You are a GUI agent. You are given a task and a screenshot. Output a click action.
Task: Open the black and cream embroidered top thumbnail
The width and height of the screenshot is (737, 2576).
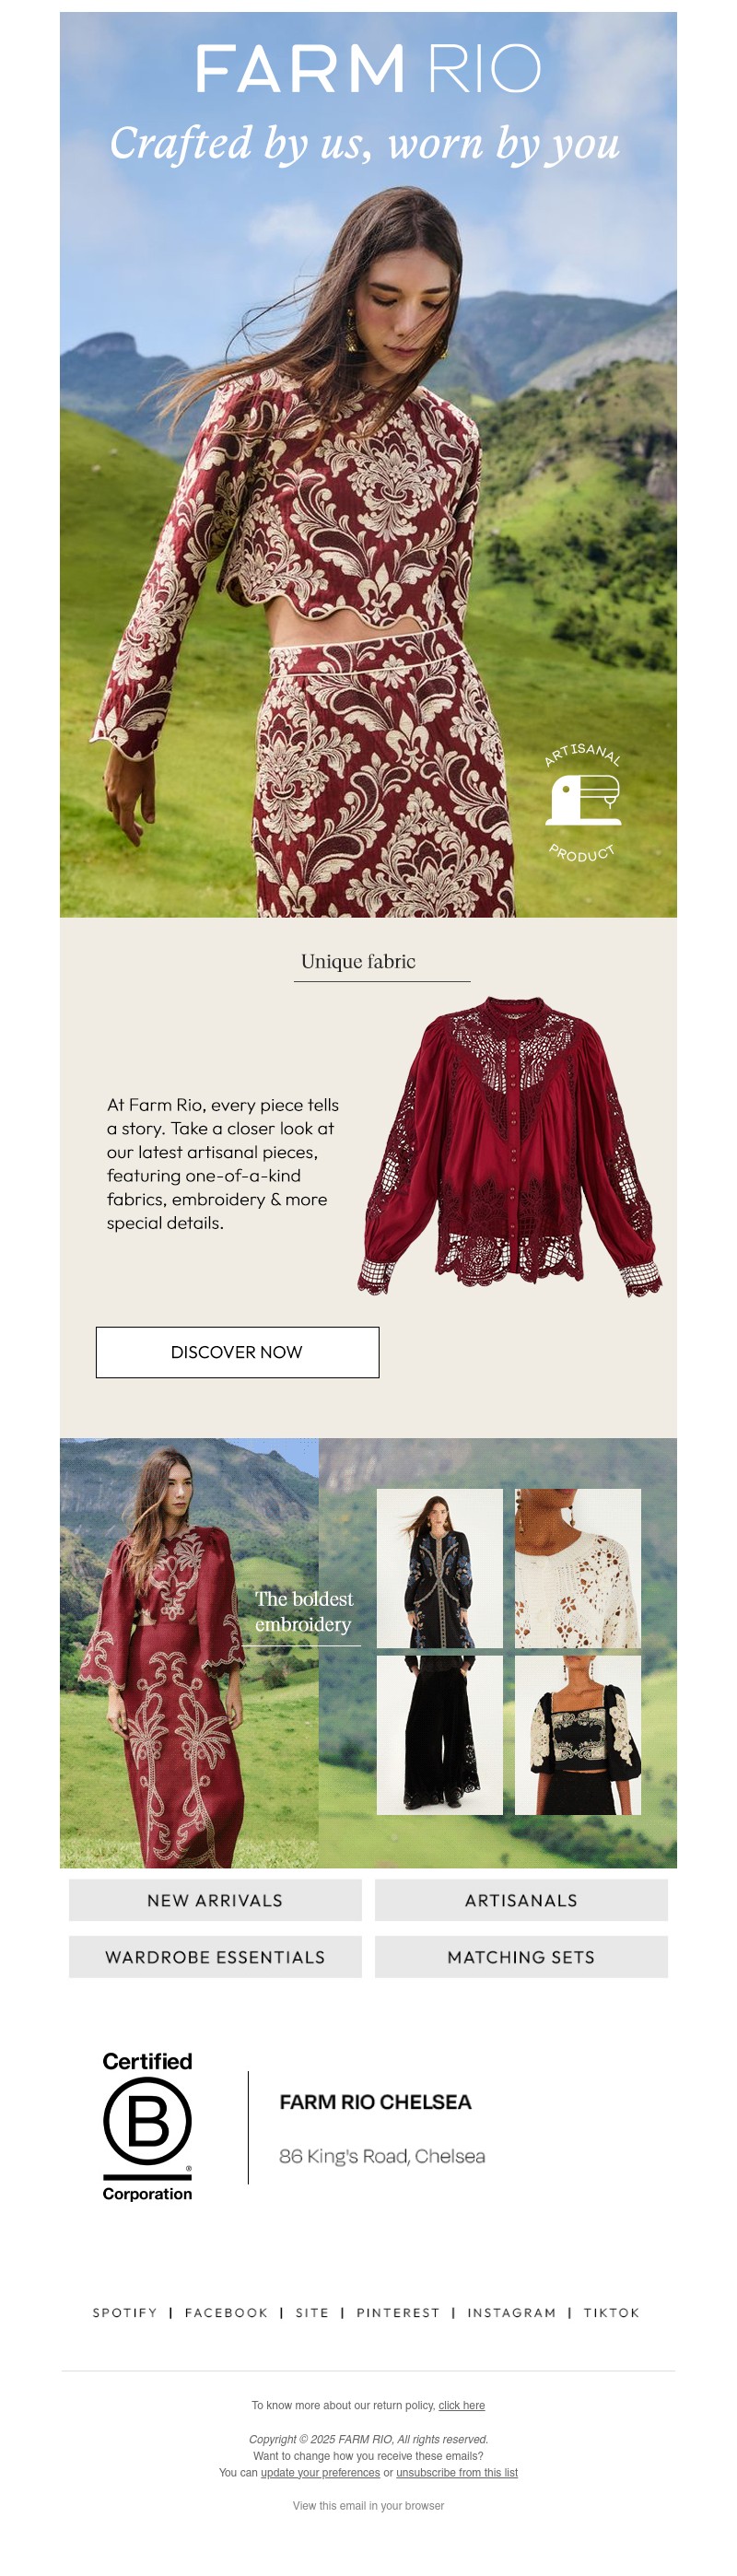pos(578,1735)
